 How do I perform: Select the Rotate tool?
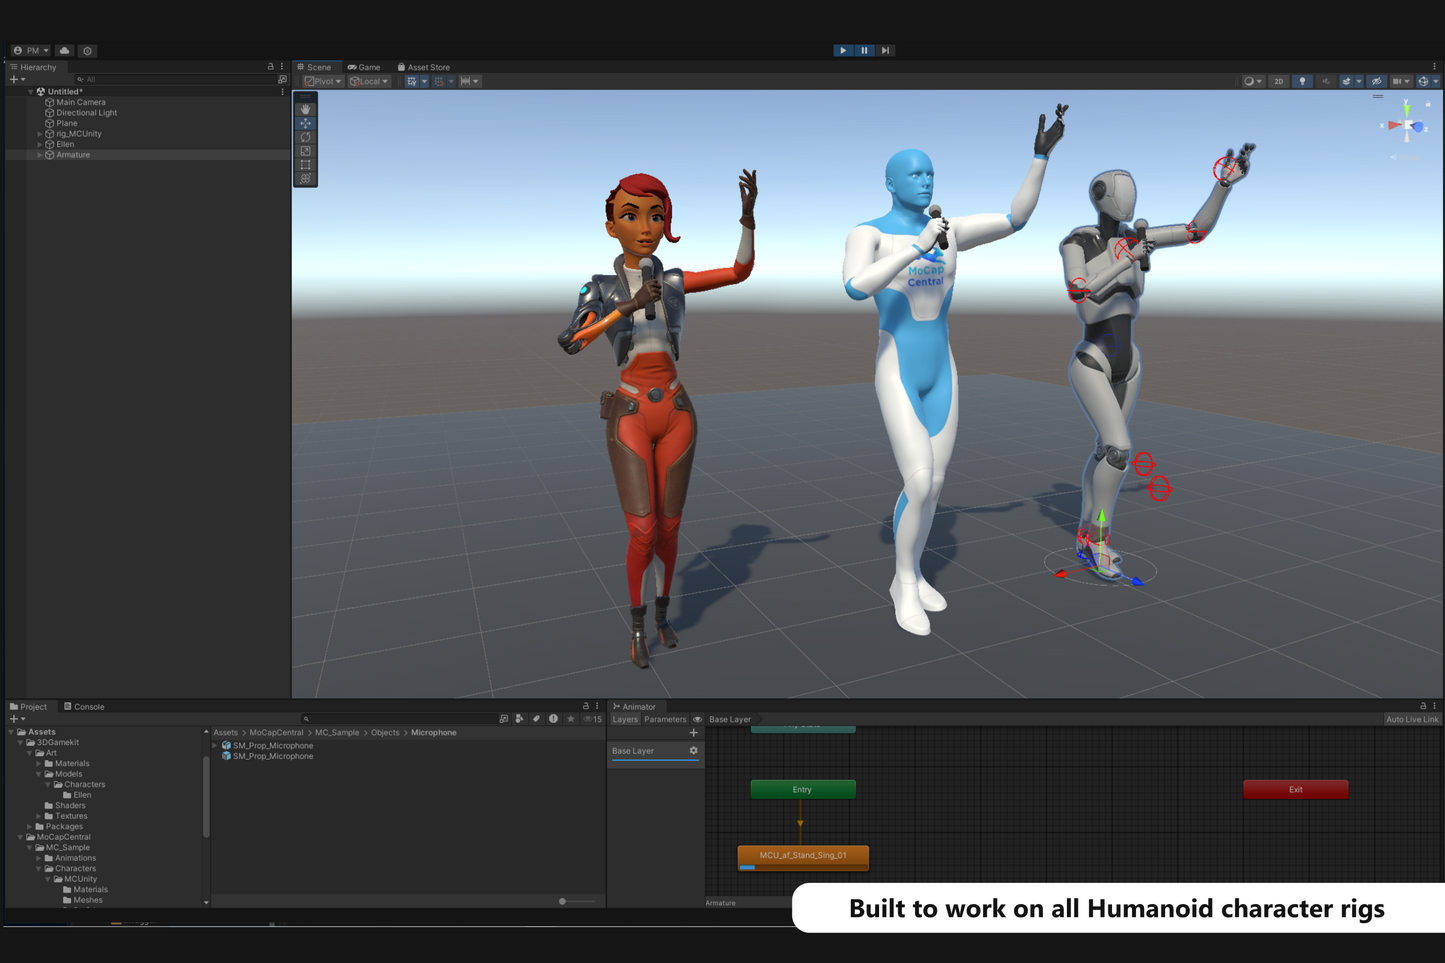(x=305, y=136)
